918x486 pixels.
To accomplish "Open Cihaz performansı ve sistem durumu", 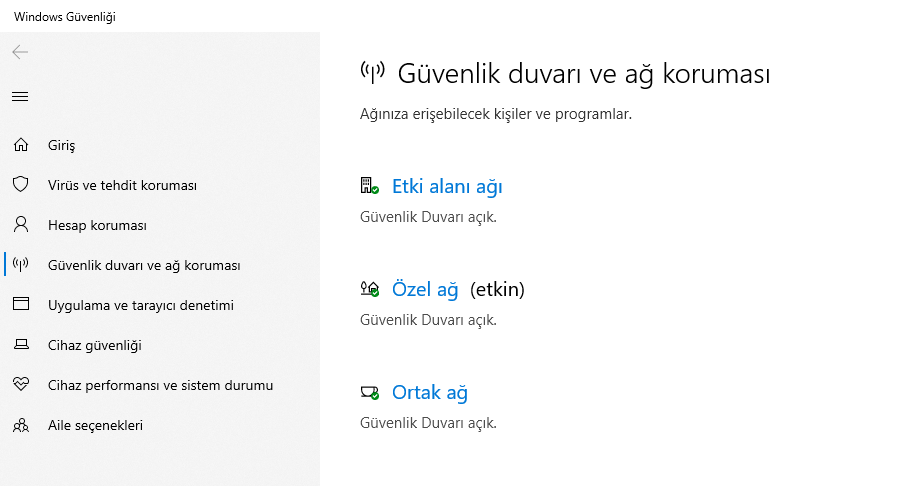I will coord(160,385).
